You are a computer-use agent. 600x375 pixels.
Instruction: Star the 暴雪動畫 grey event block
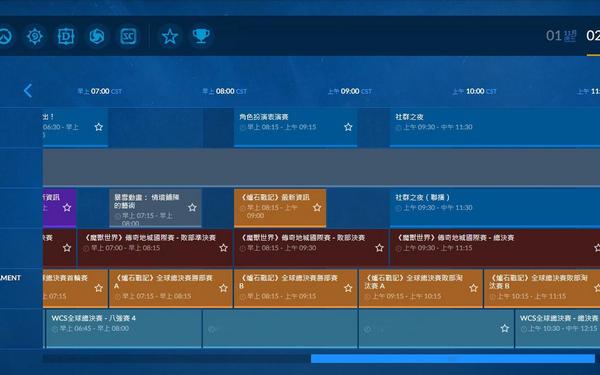(x=192, y=207)
